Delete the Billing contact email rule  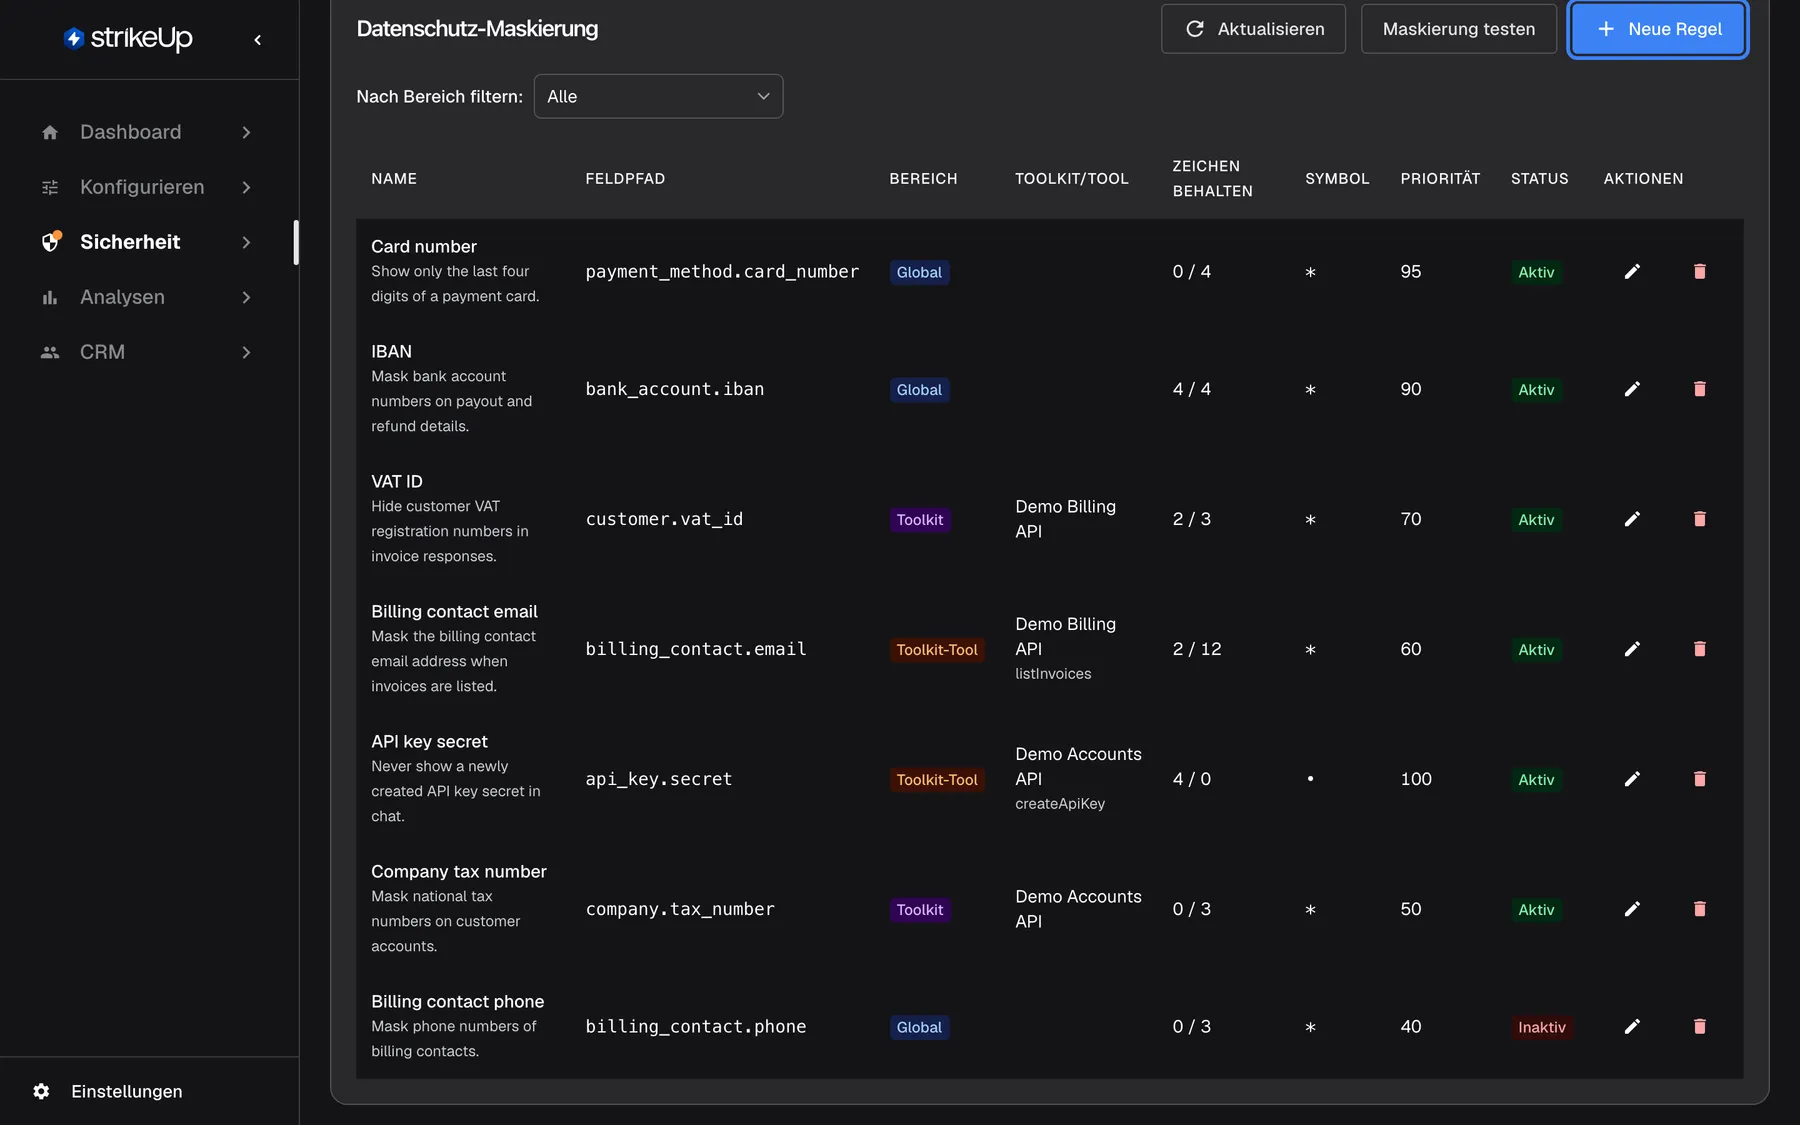pyautogui.click(x=1699, y=649)
